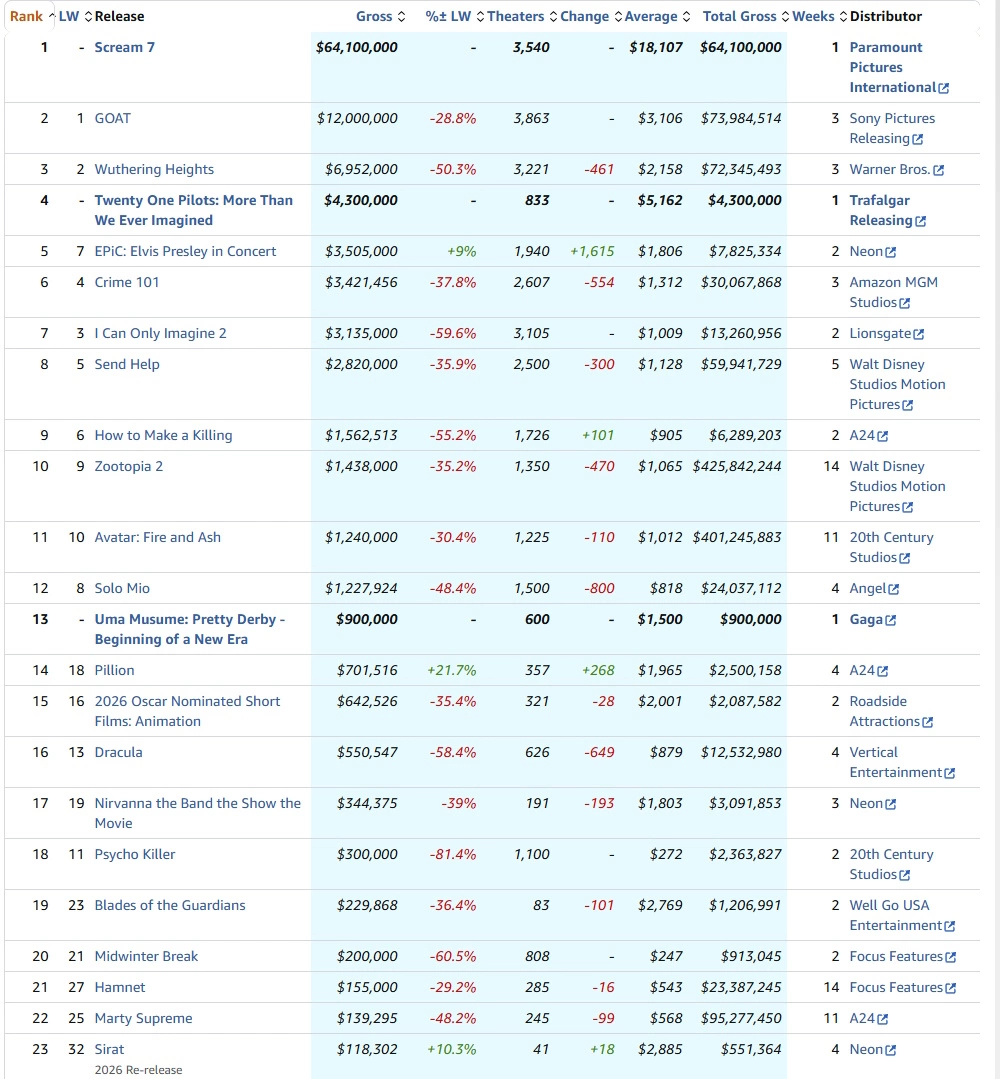Open the Pillion release link
The width and height of the screenshot is (1000, 1079).
(114, 670)
